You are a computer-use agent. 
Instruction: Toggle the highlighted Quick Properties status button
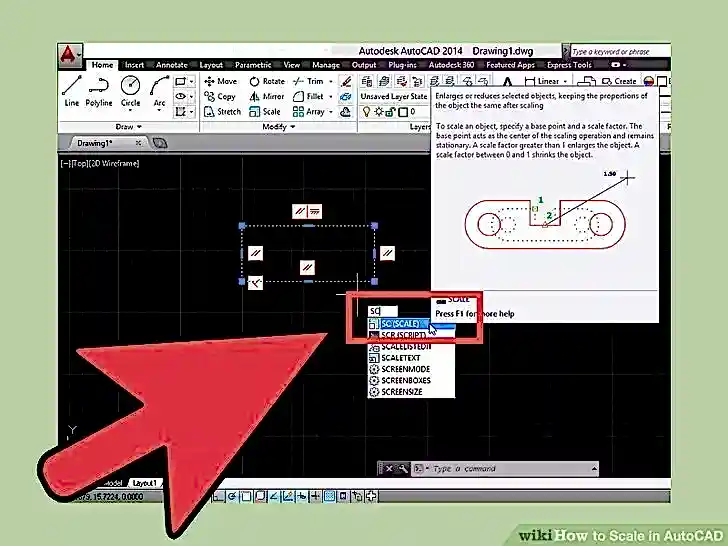coord(329,497)
